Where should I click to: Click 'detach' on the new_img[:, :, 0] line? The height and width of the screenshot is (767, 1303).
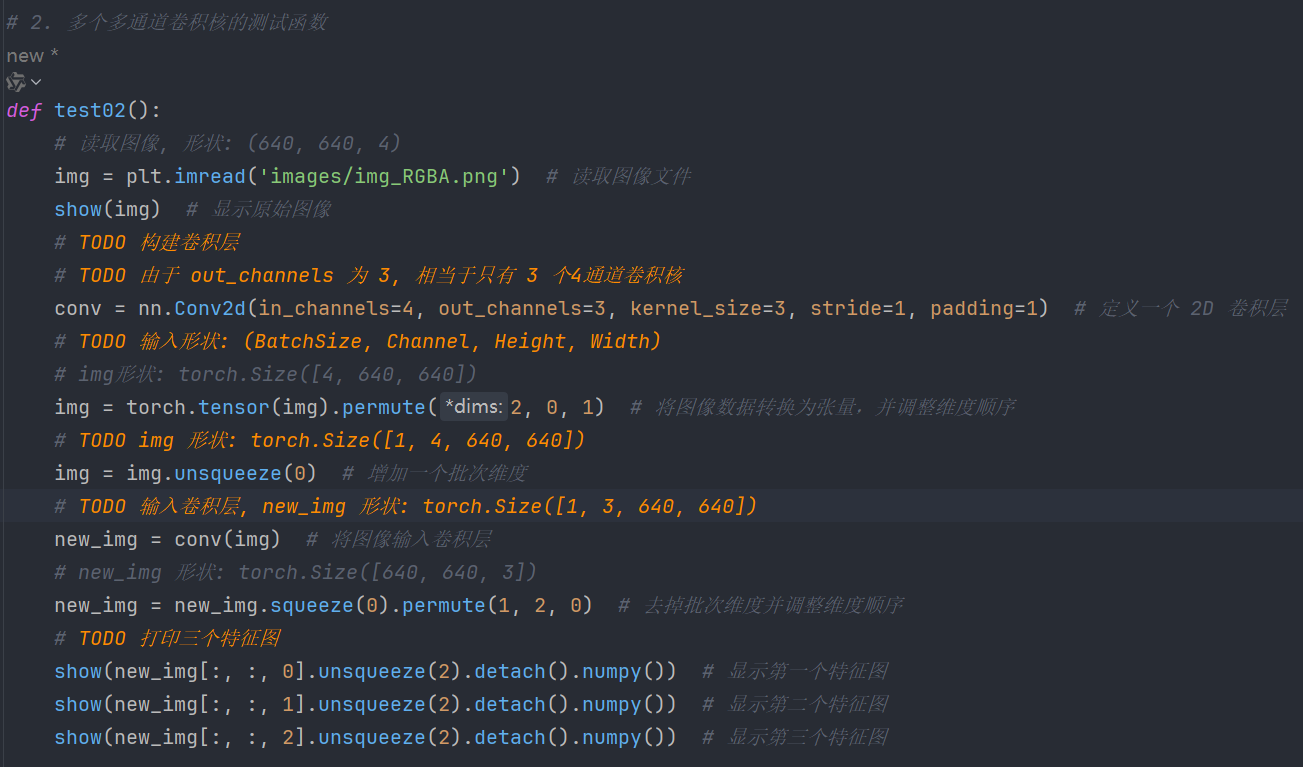[510, 671]
